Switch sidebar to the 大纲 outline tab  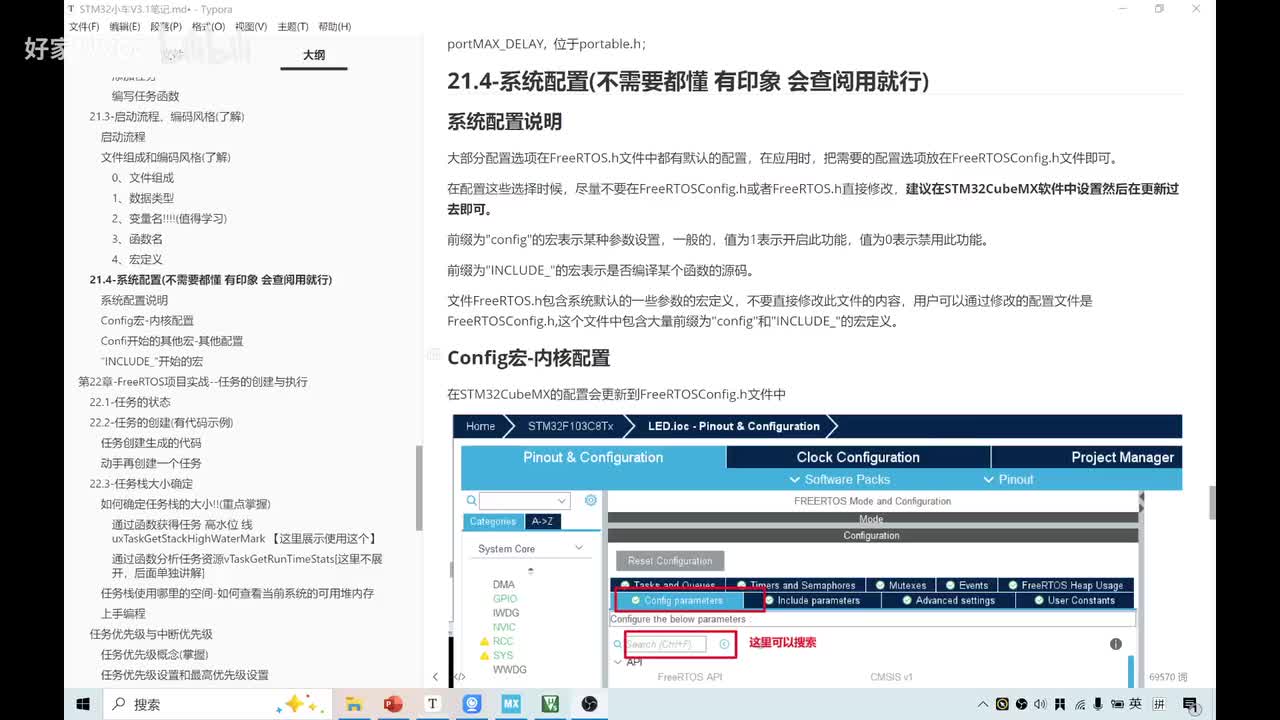pyautogui.click(x=314, y=55)
